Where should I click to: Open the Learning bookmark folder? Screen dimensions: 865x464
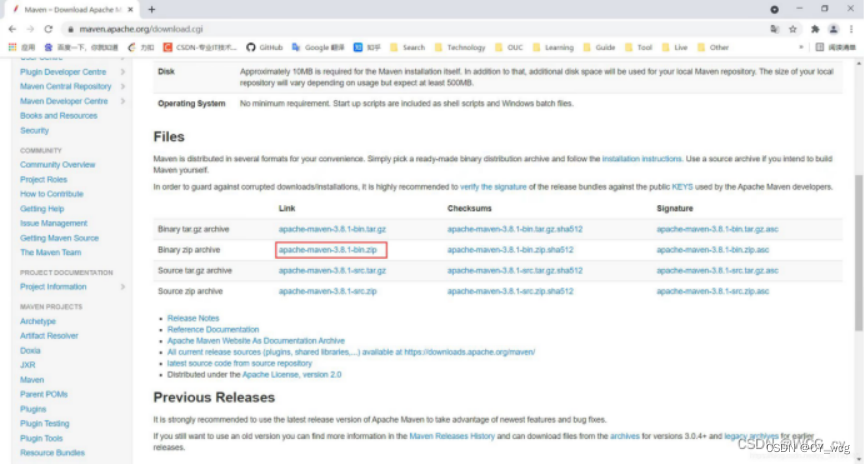(553, 47)
